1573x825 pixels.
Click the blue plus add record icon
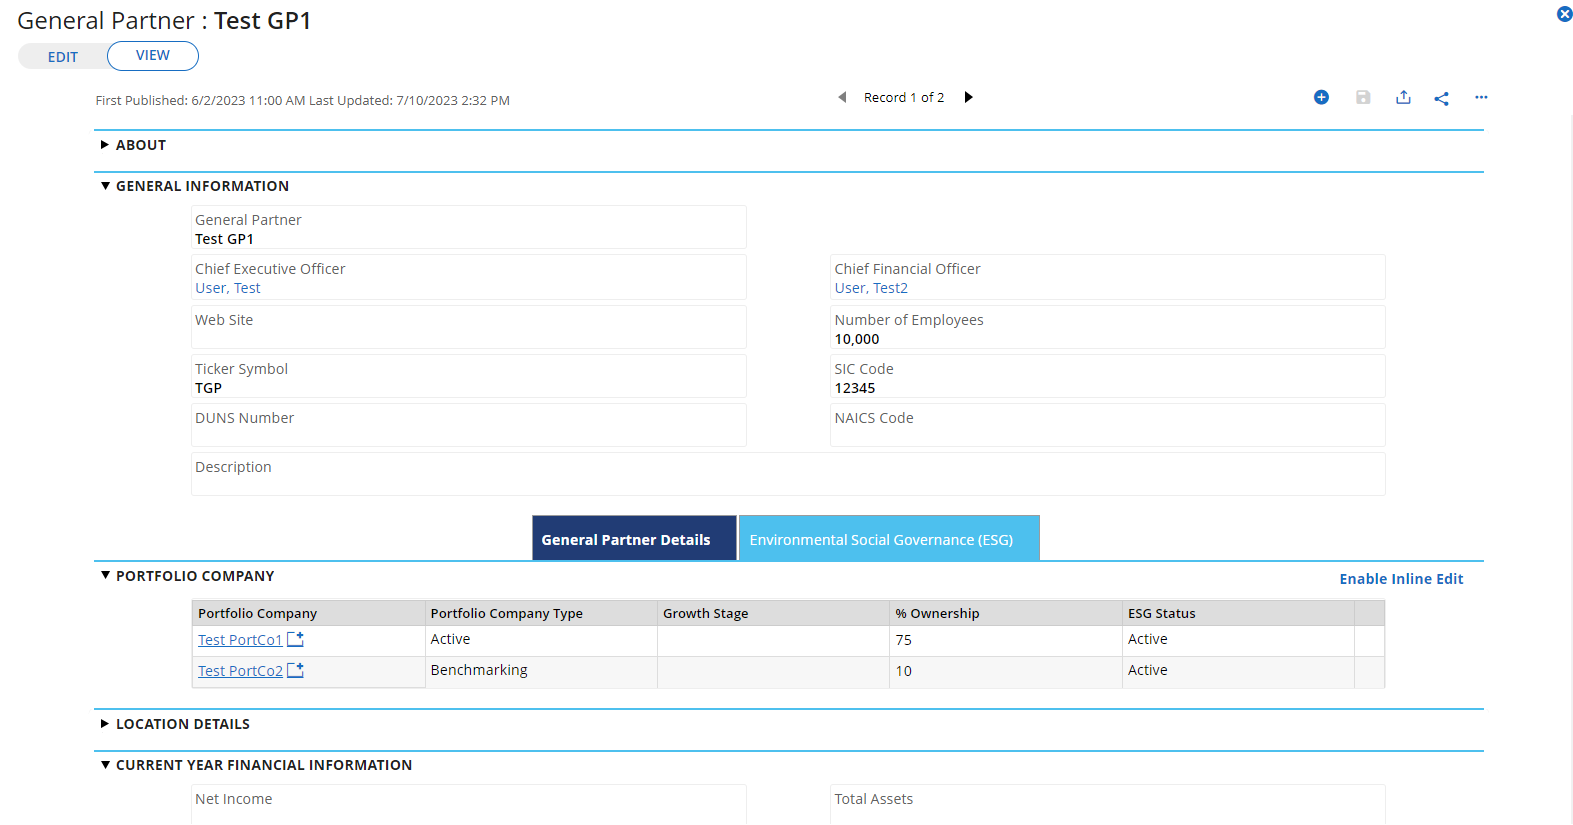[1321, 97]
